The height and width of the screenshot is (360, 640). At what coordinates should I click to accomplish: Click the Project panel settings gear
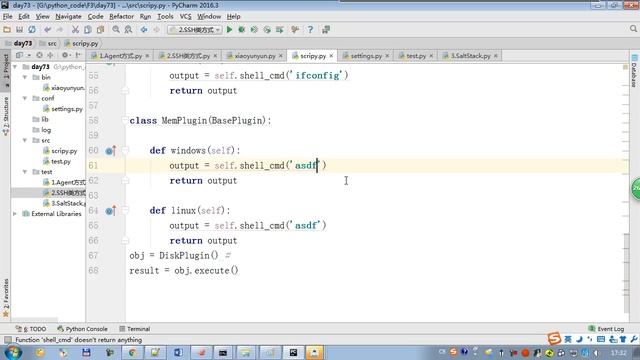[65, 55]
